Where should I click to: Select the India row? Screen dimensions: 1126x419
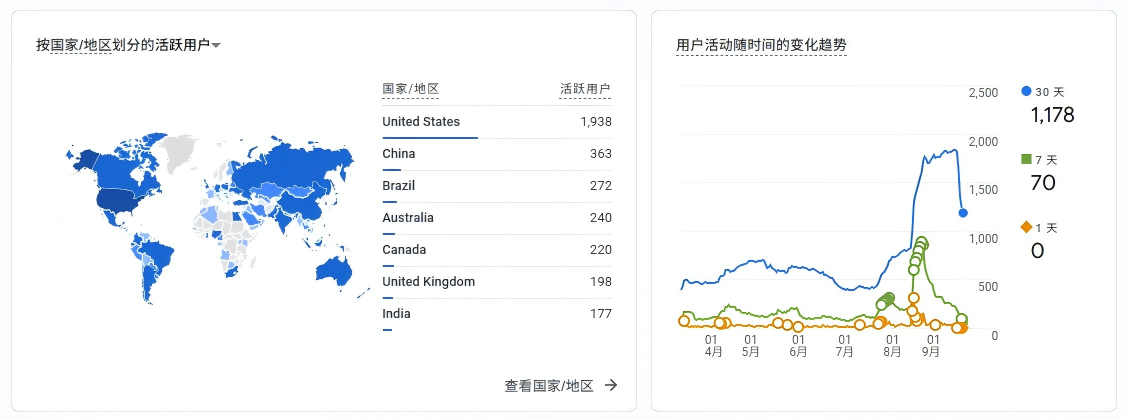[497, 314]
